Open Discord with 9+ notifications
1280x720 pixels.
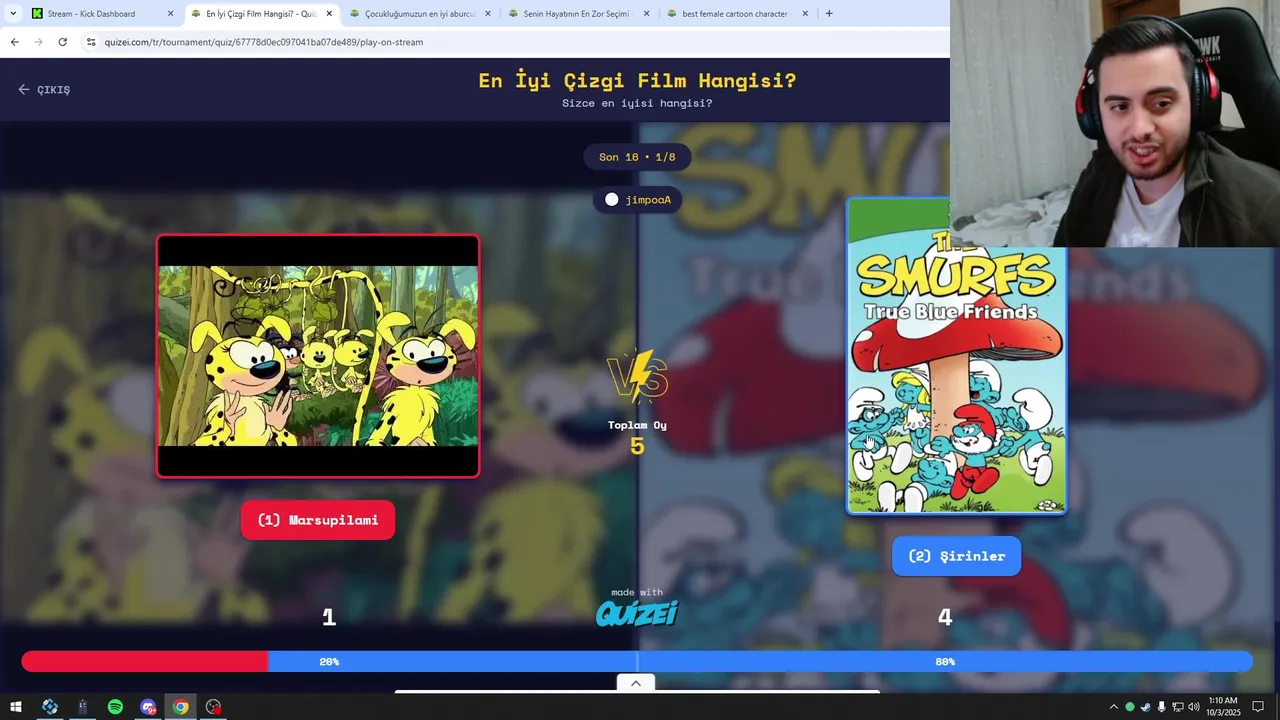coord(148,707)
